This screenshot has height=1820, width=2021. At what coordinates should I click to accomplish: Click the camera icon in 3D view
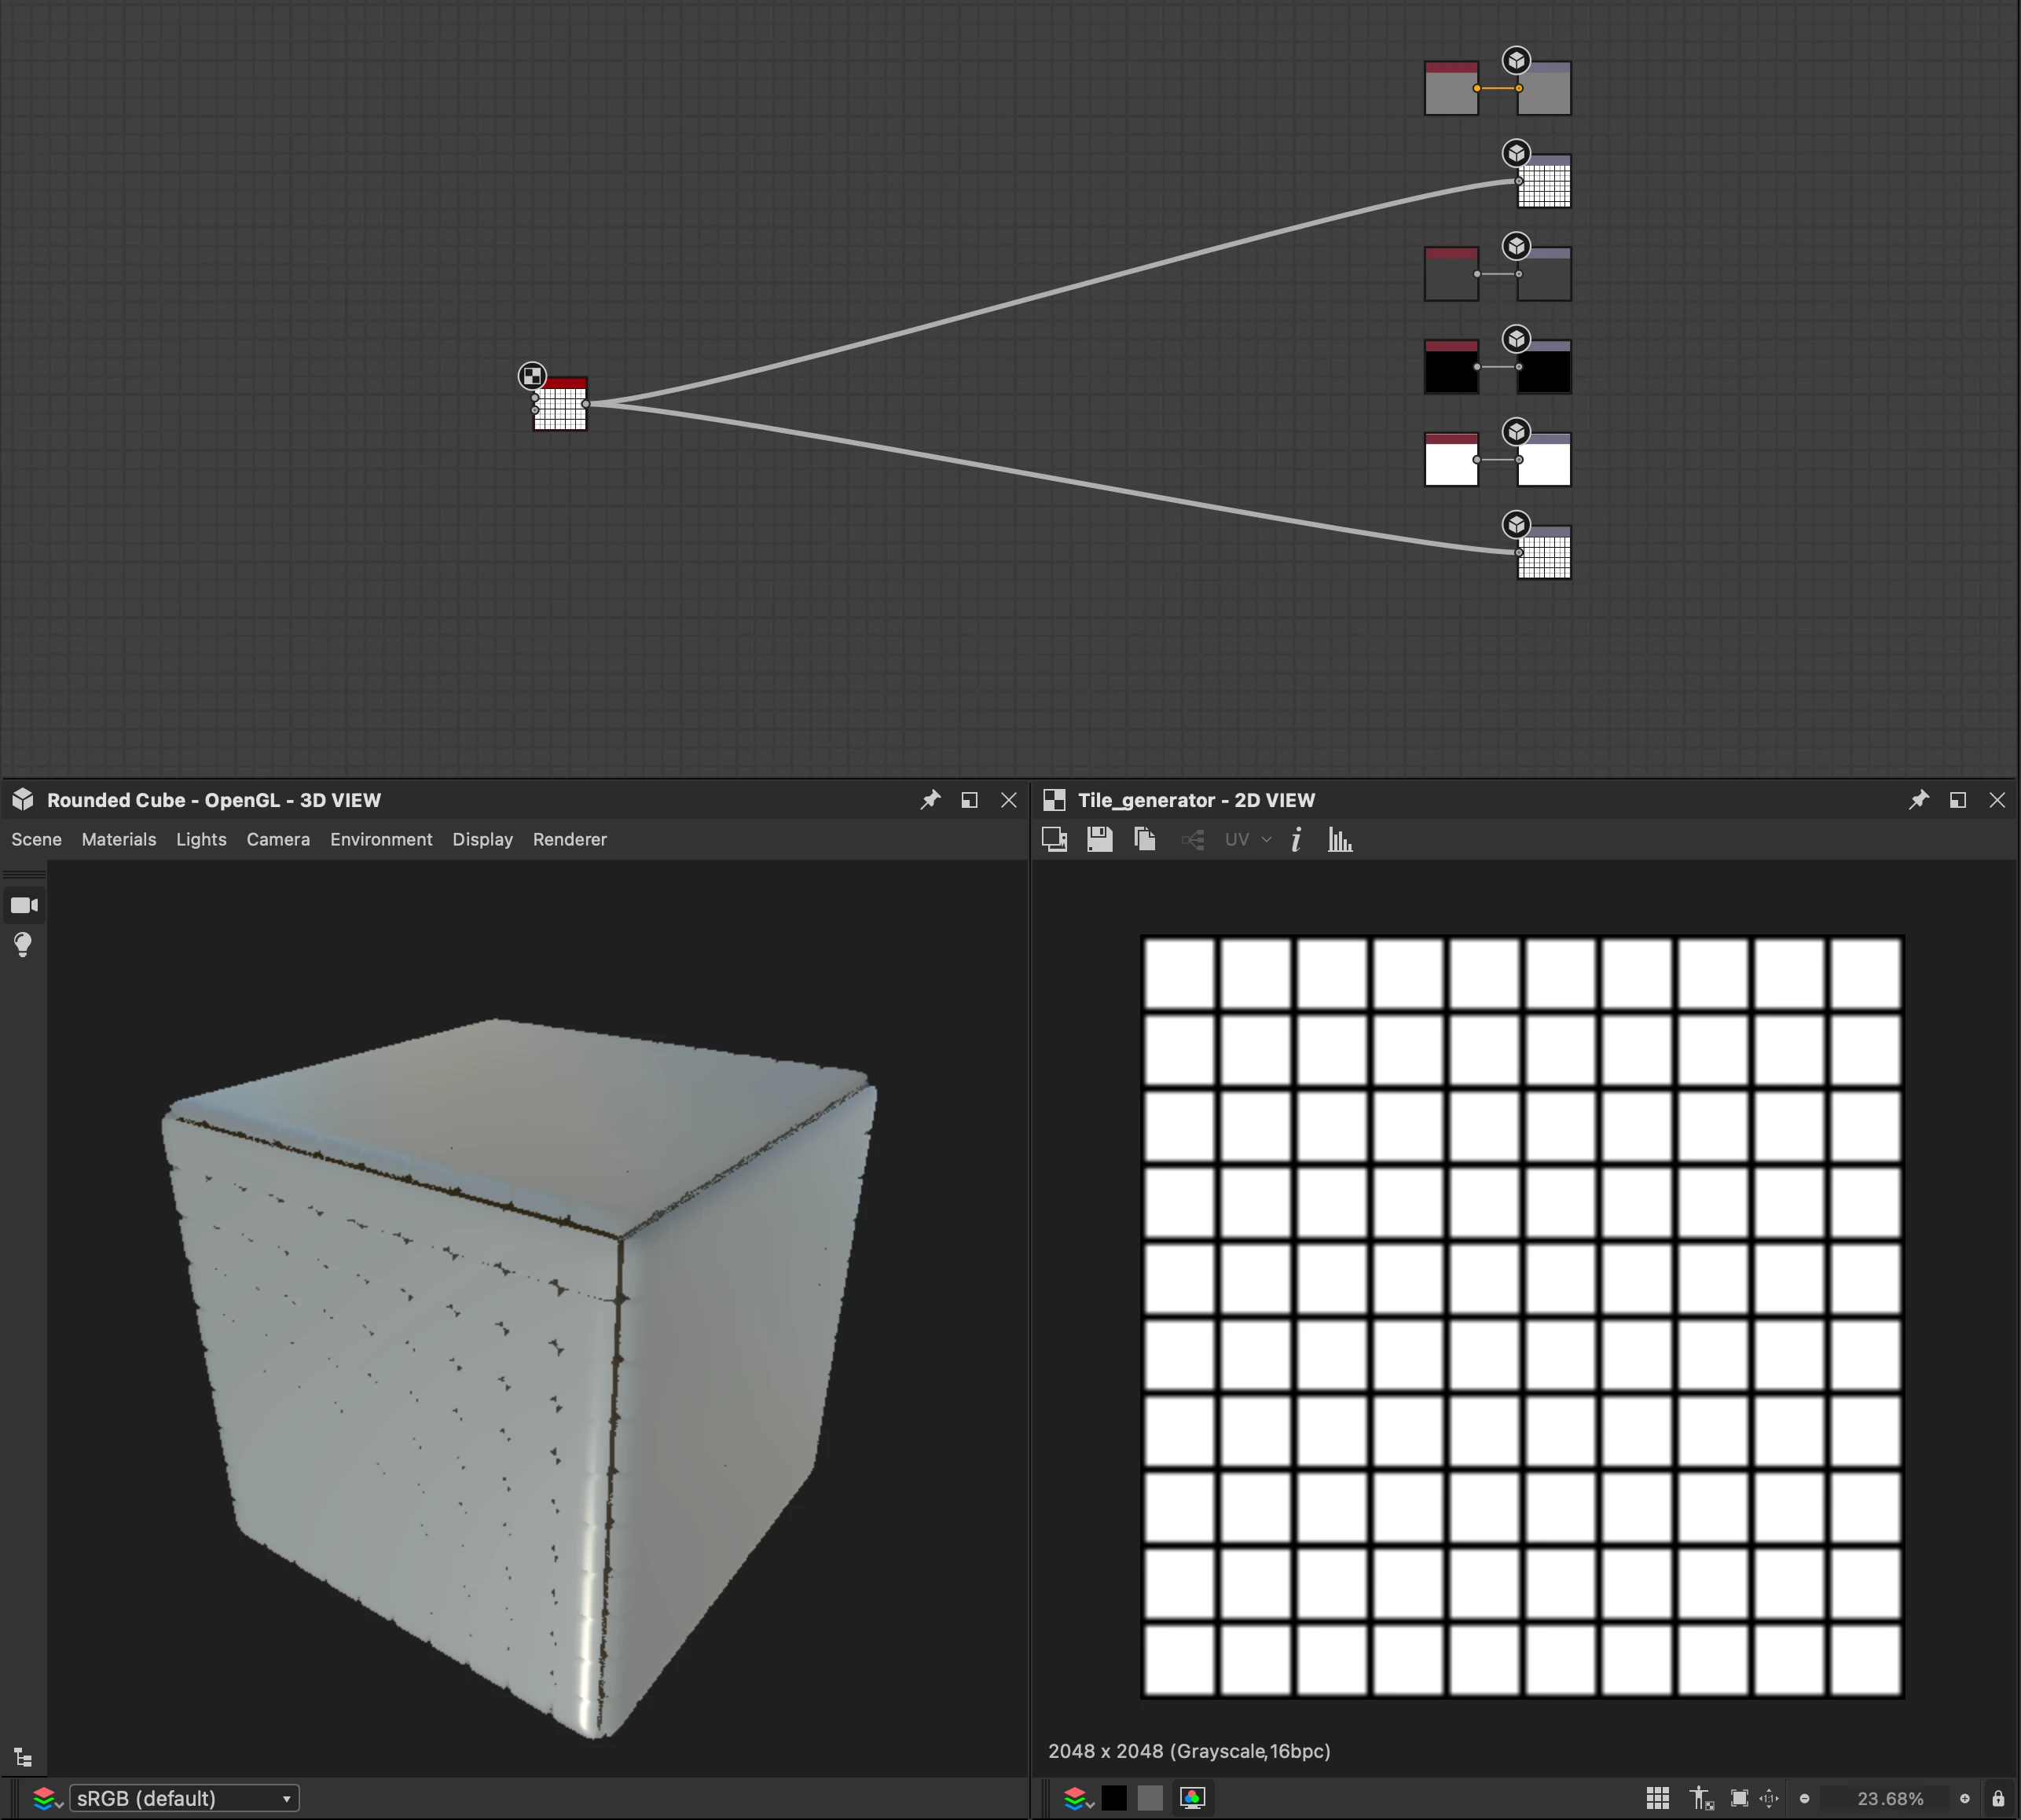(x=24, y=905)
